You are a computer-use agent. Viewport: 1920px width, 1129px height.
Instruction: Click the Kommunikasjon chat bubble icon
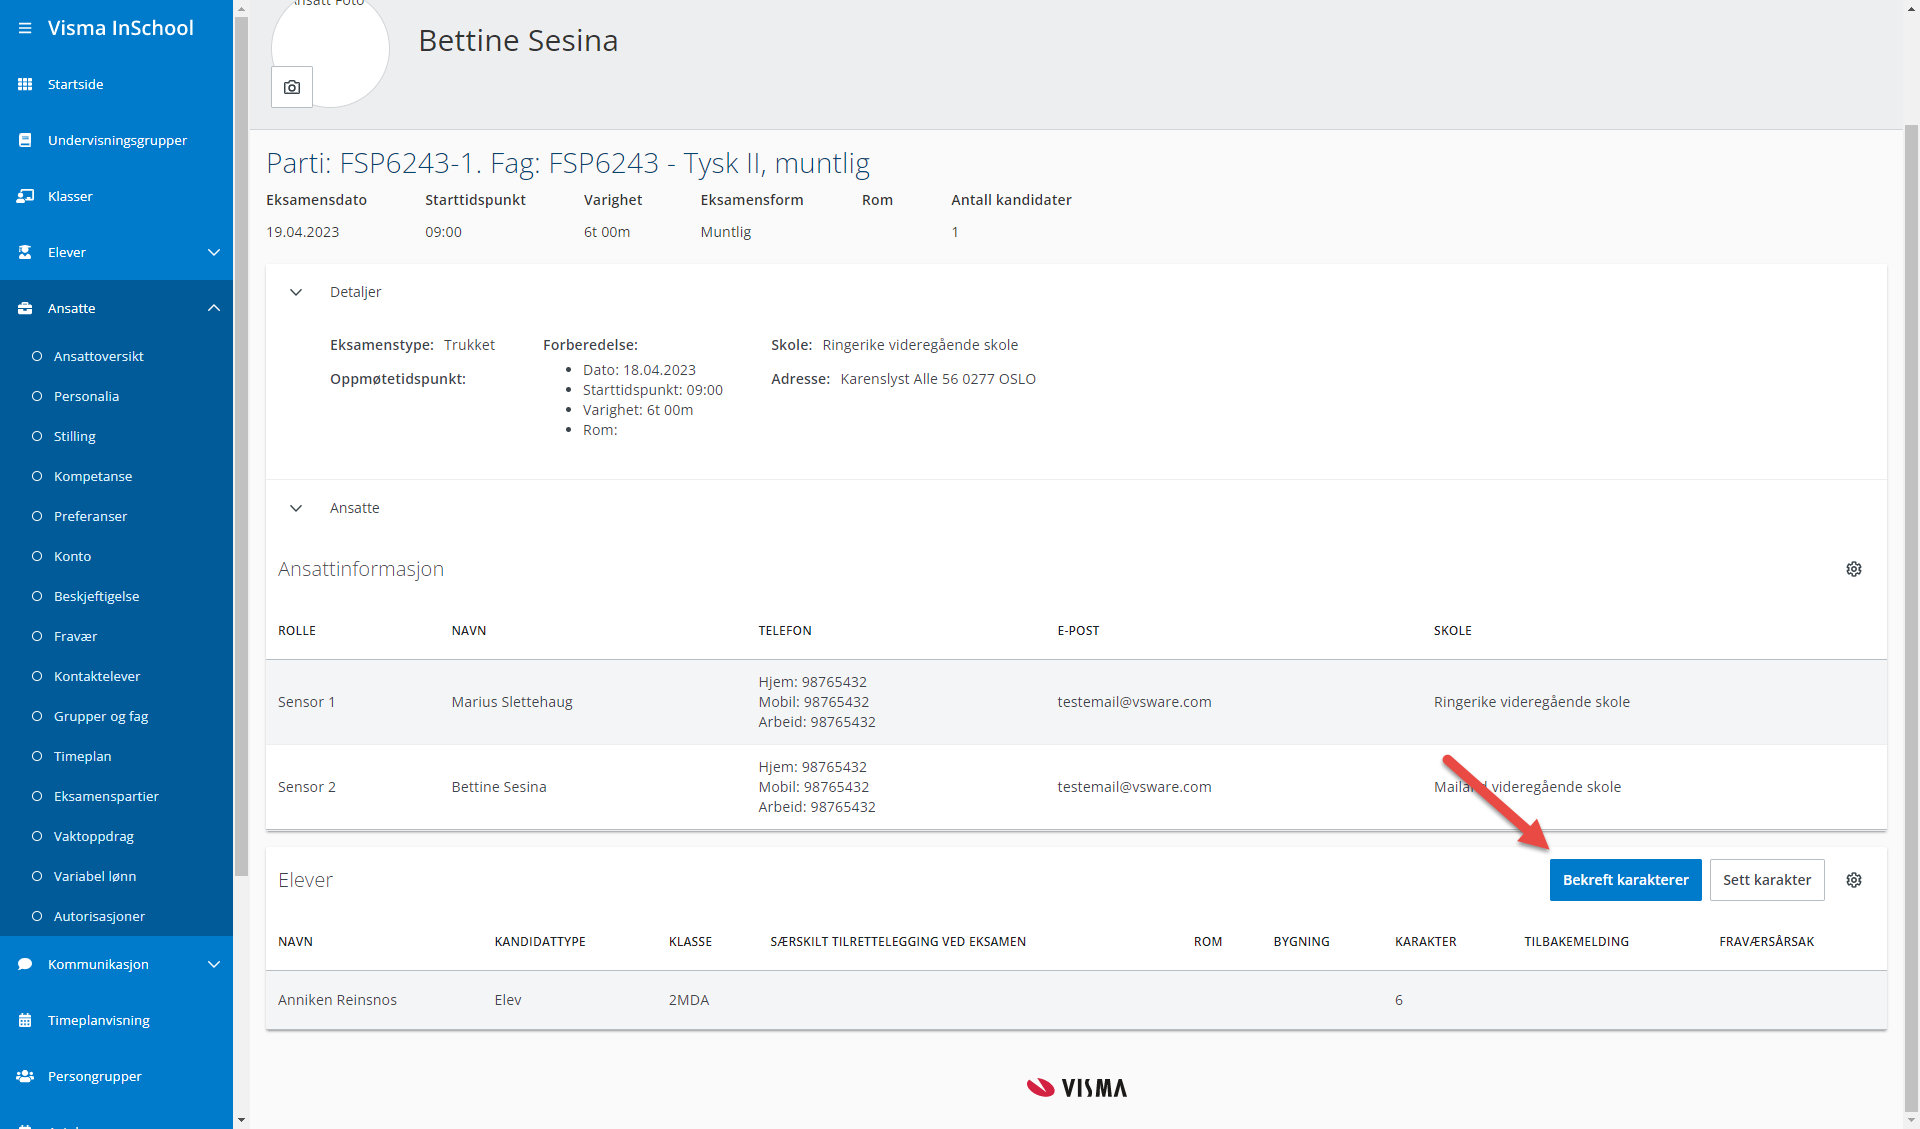click(25, 964)
